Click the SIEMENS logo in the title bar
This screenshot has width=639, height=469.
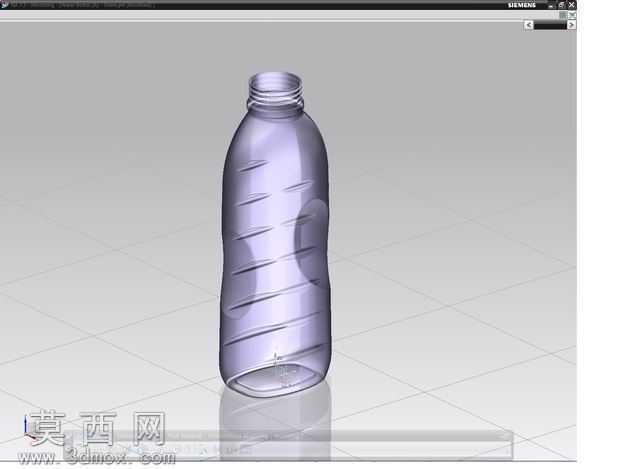[522, 5]
